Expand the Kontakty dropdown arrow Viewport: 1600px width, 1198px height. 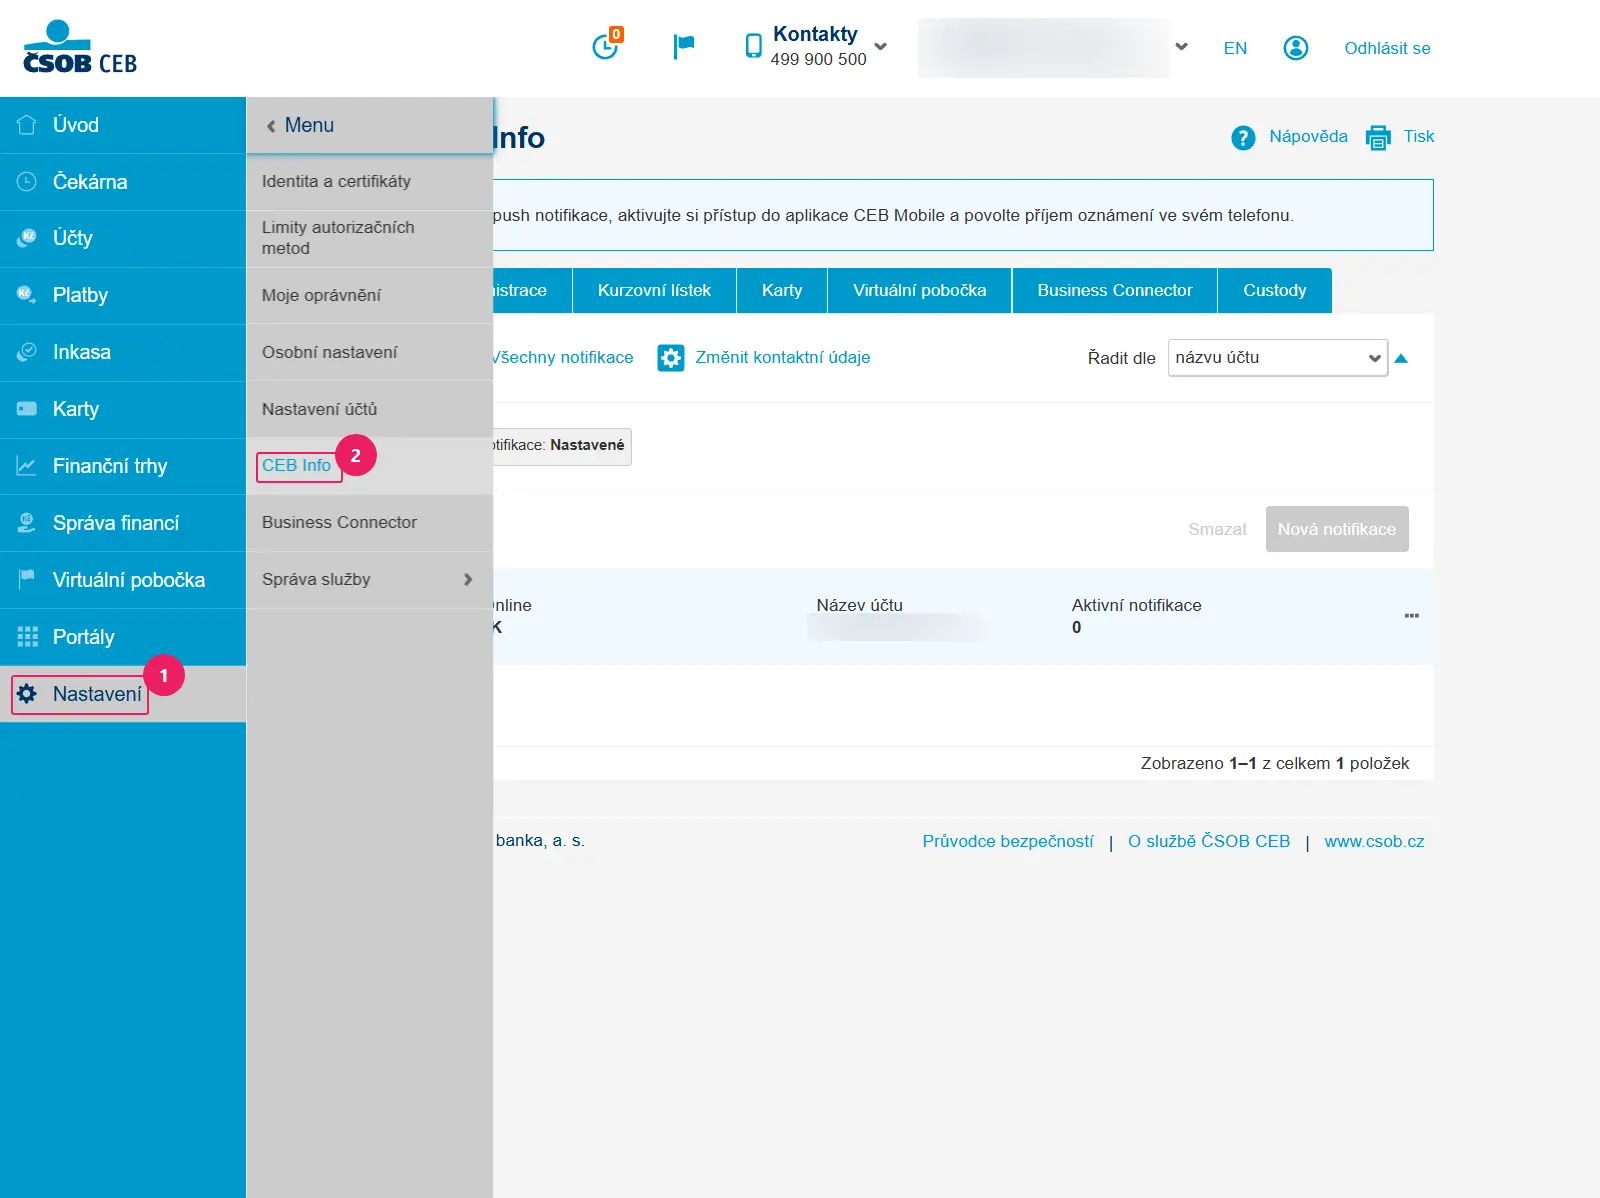tap(881, 46)
